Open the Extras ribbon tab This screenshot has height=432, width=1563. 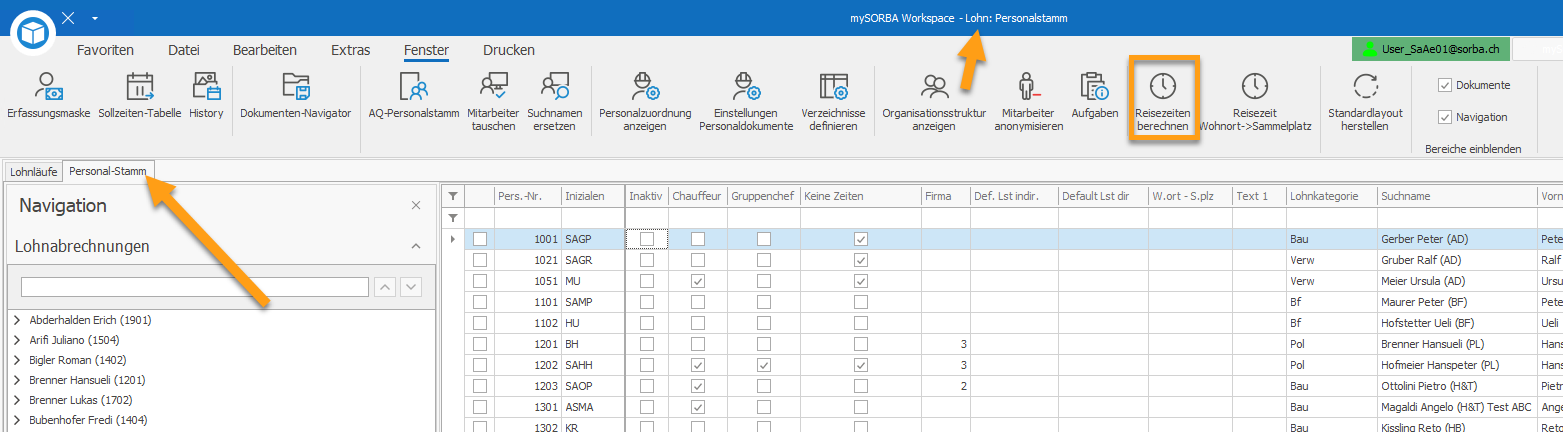(350, 50)
